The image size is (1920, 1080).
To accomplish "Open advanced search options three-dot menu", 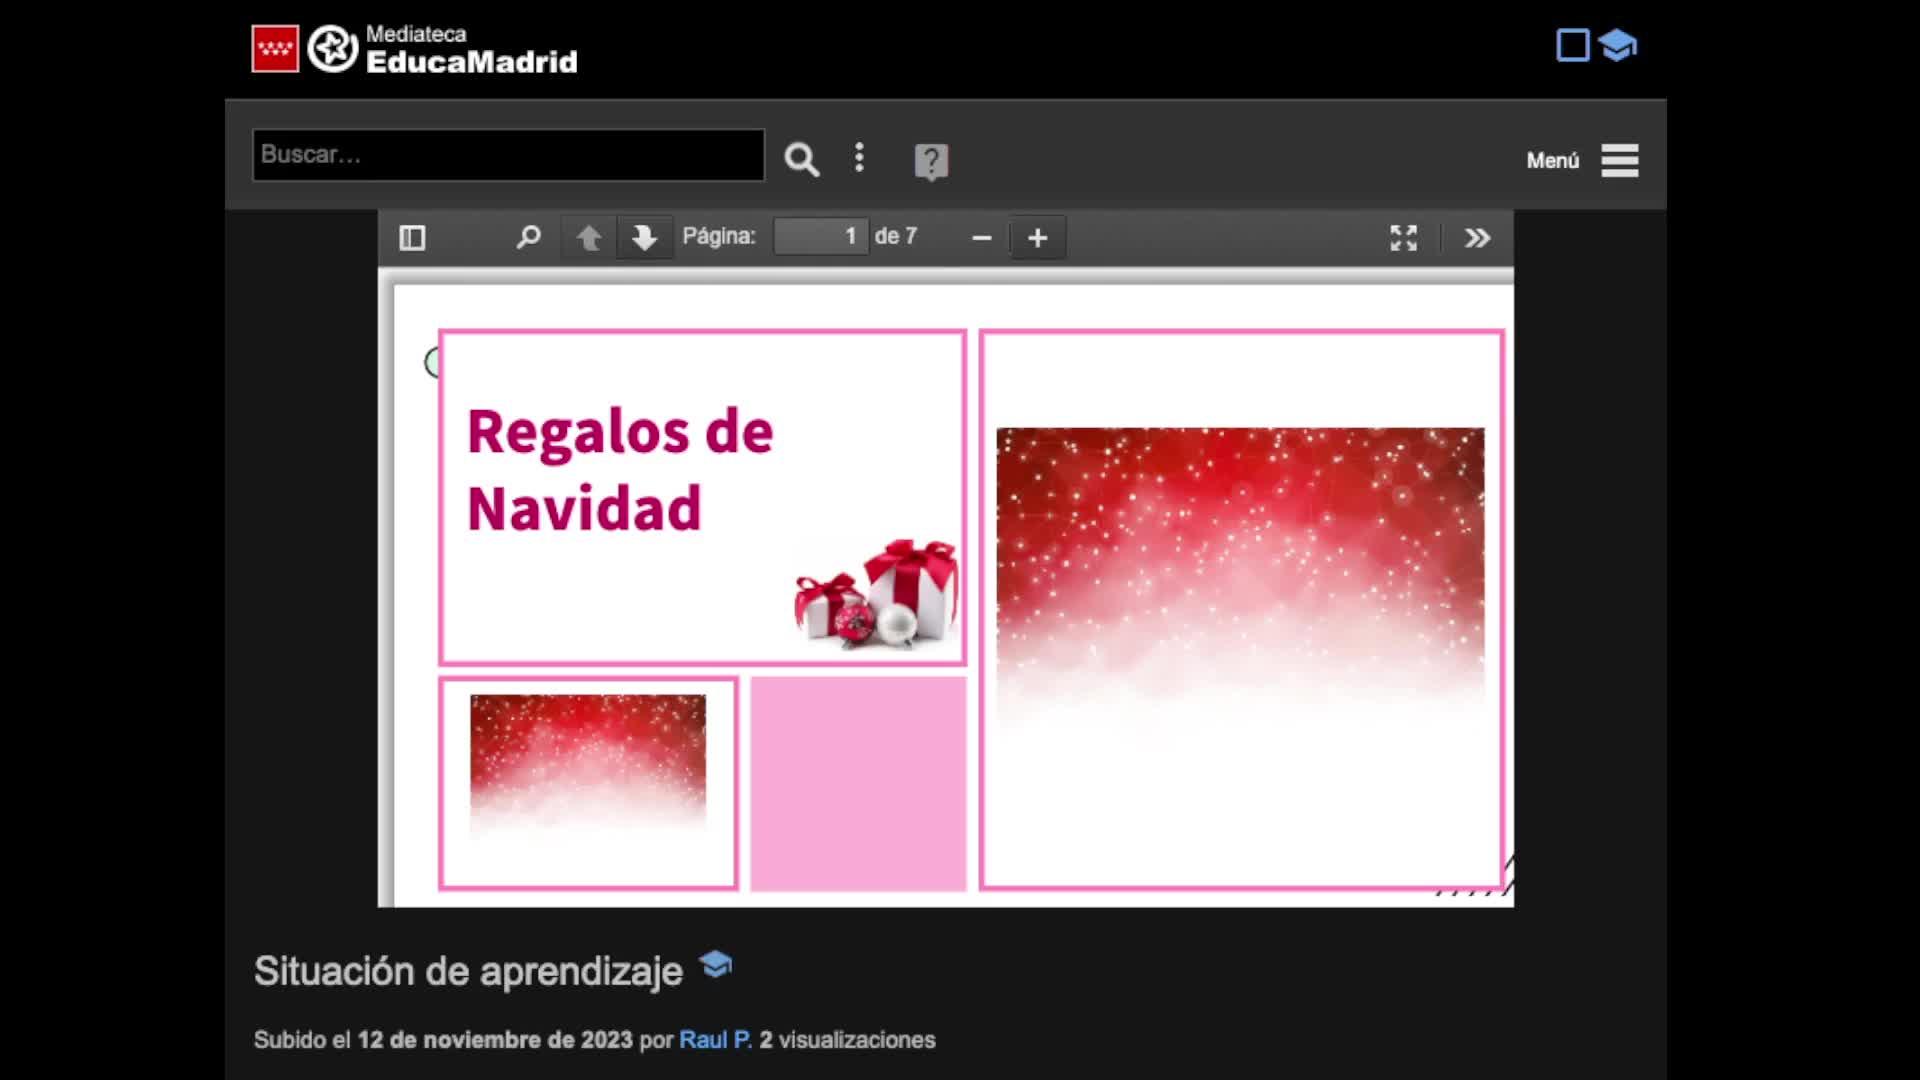I will click(859, 158).
